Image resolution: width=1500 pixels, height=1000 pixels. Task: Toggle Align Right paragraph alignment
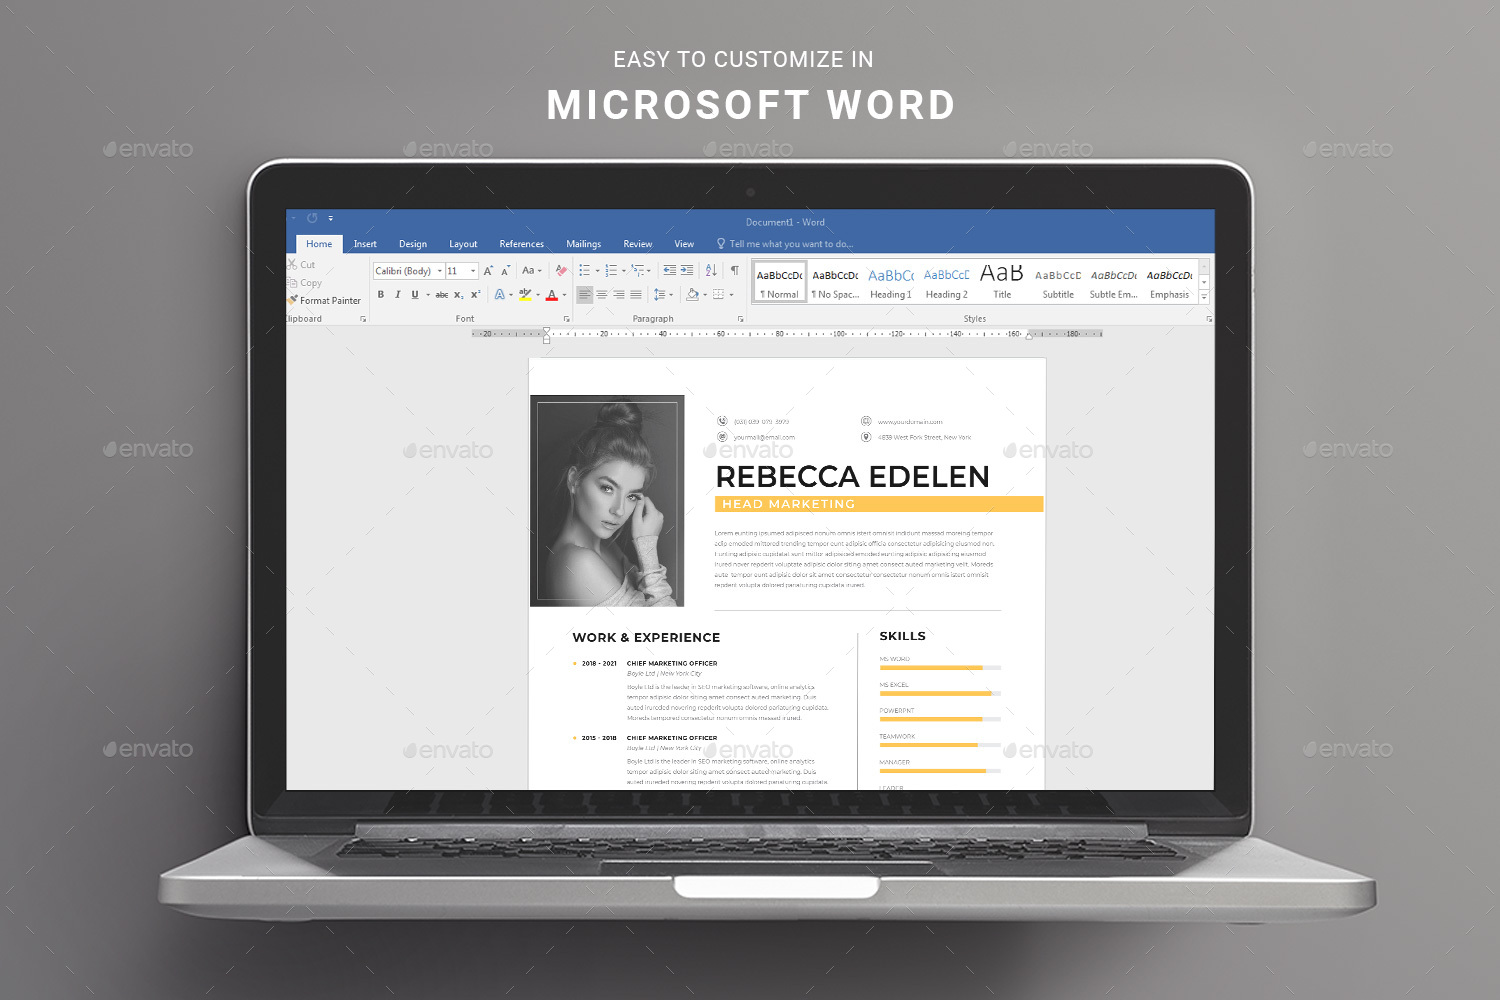coord(619,295)
